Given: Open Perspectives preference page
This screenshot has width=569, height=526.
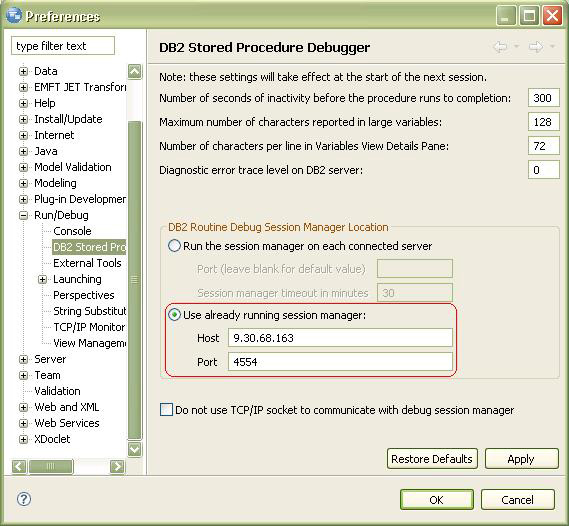Looking at the screenshot, I should point(83,295).
